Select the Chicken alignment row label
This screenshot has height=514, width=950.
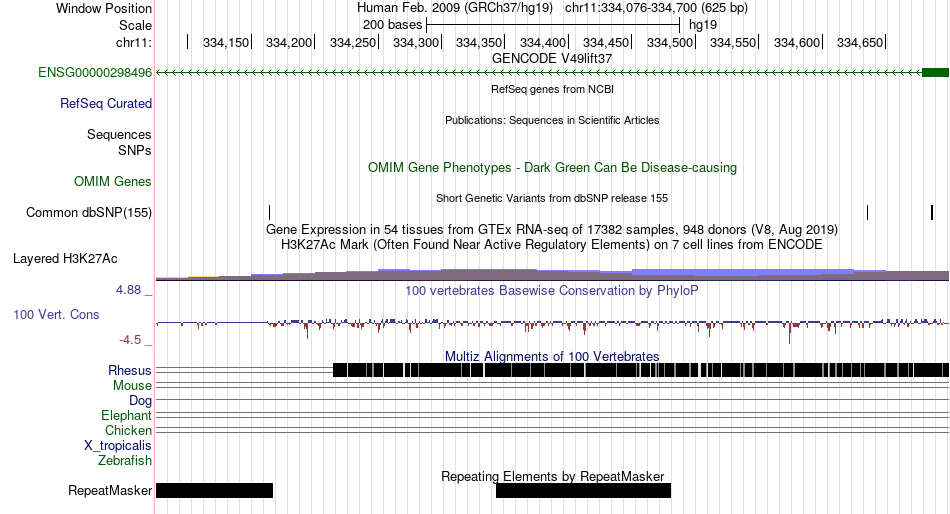(x=128, y=430)
